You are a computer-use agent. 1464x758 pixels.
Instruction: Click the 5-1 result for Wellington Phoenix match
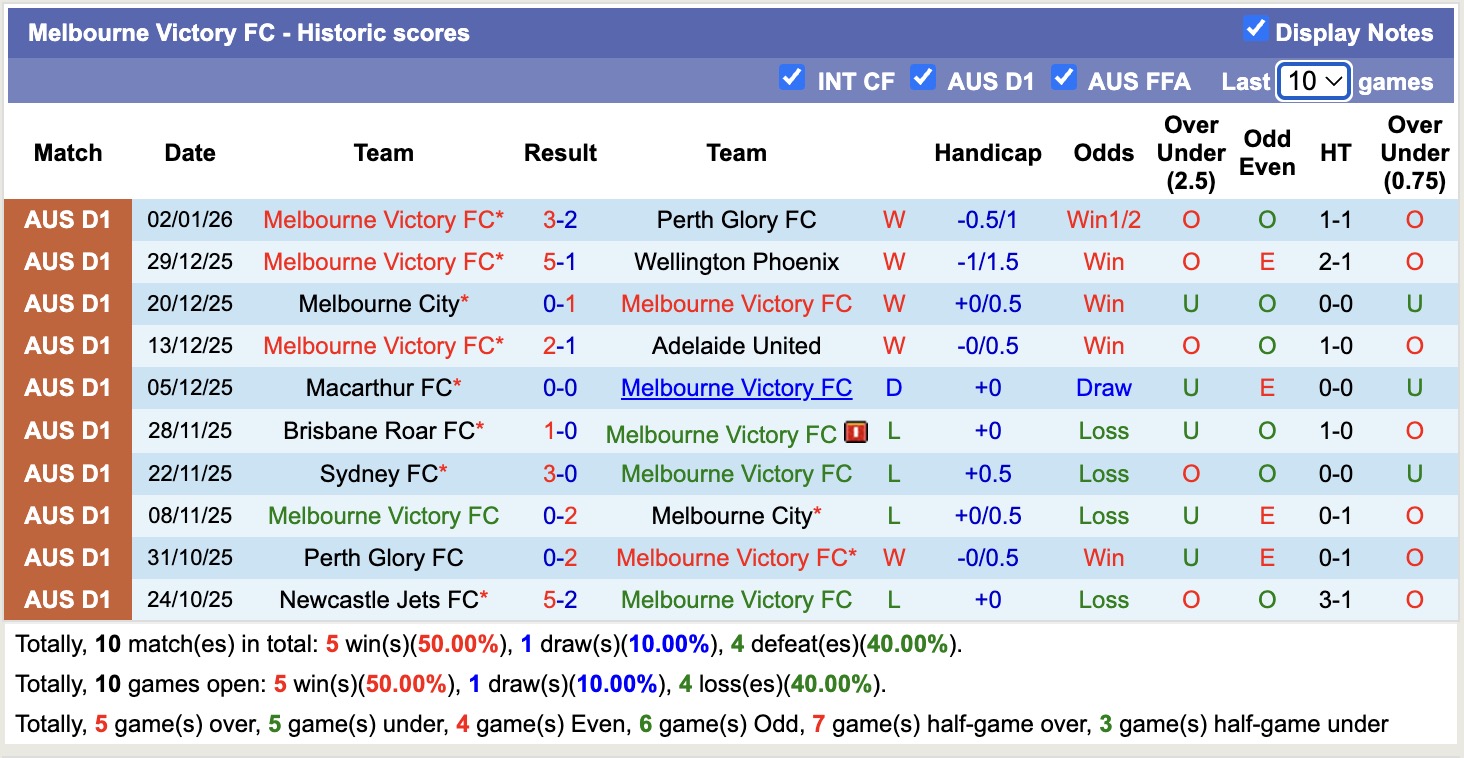560,262
